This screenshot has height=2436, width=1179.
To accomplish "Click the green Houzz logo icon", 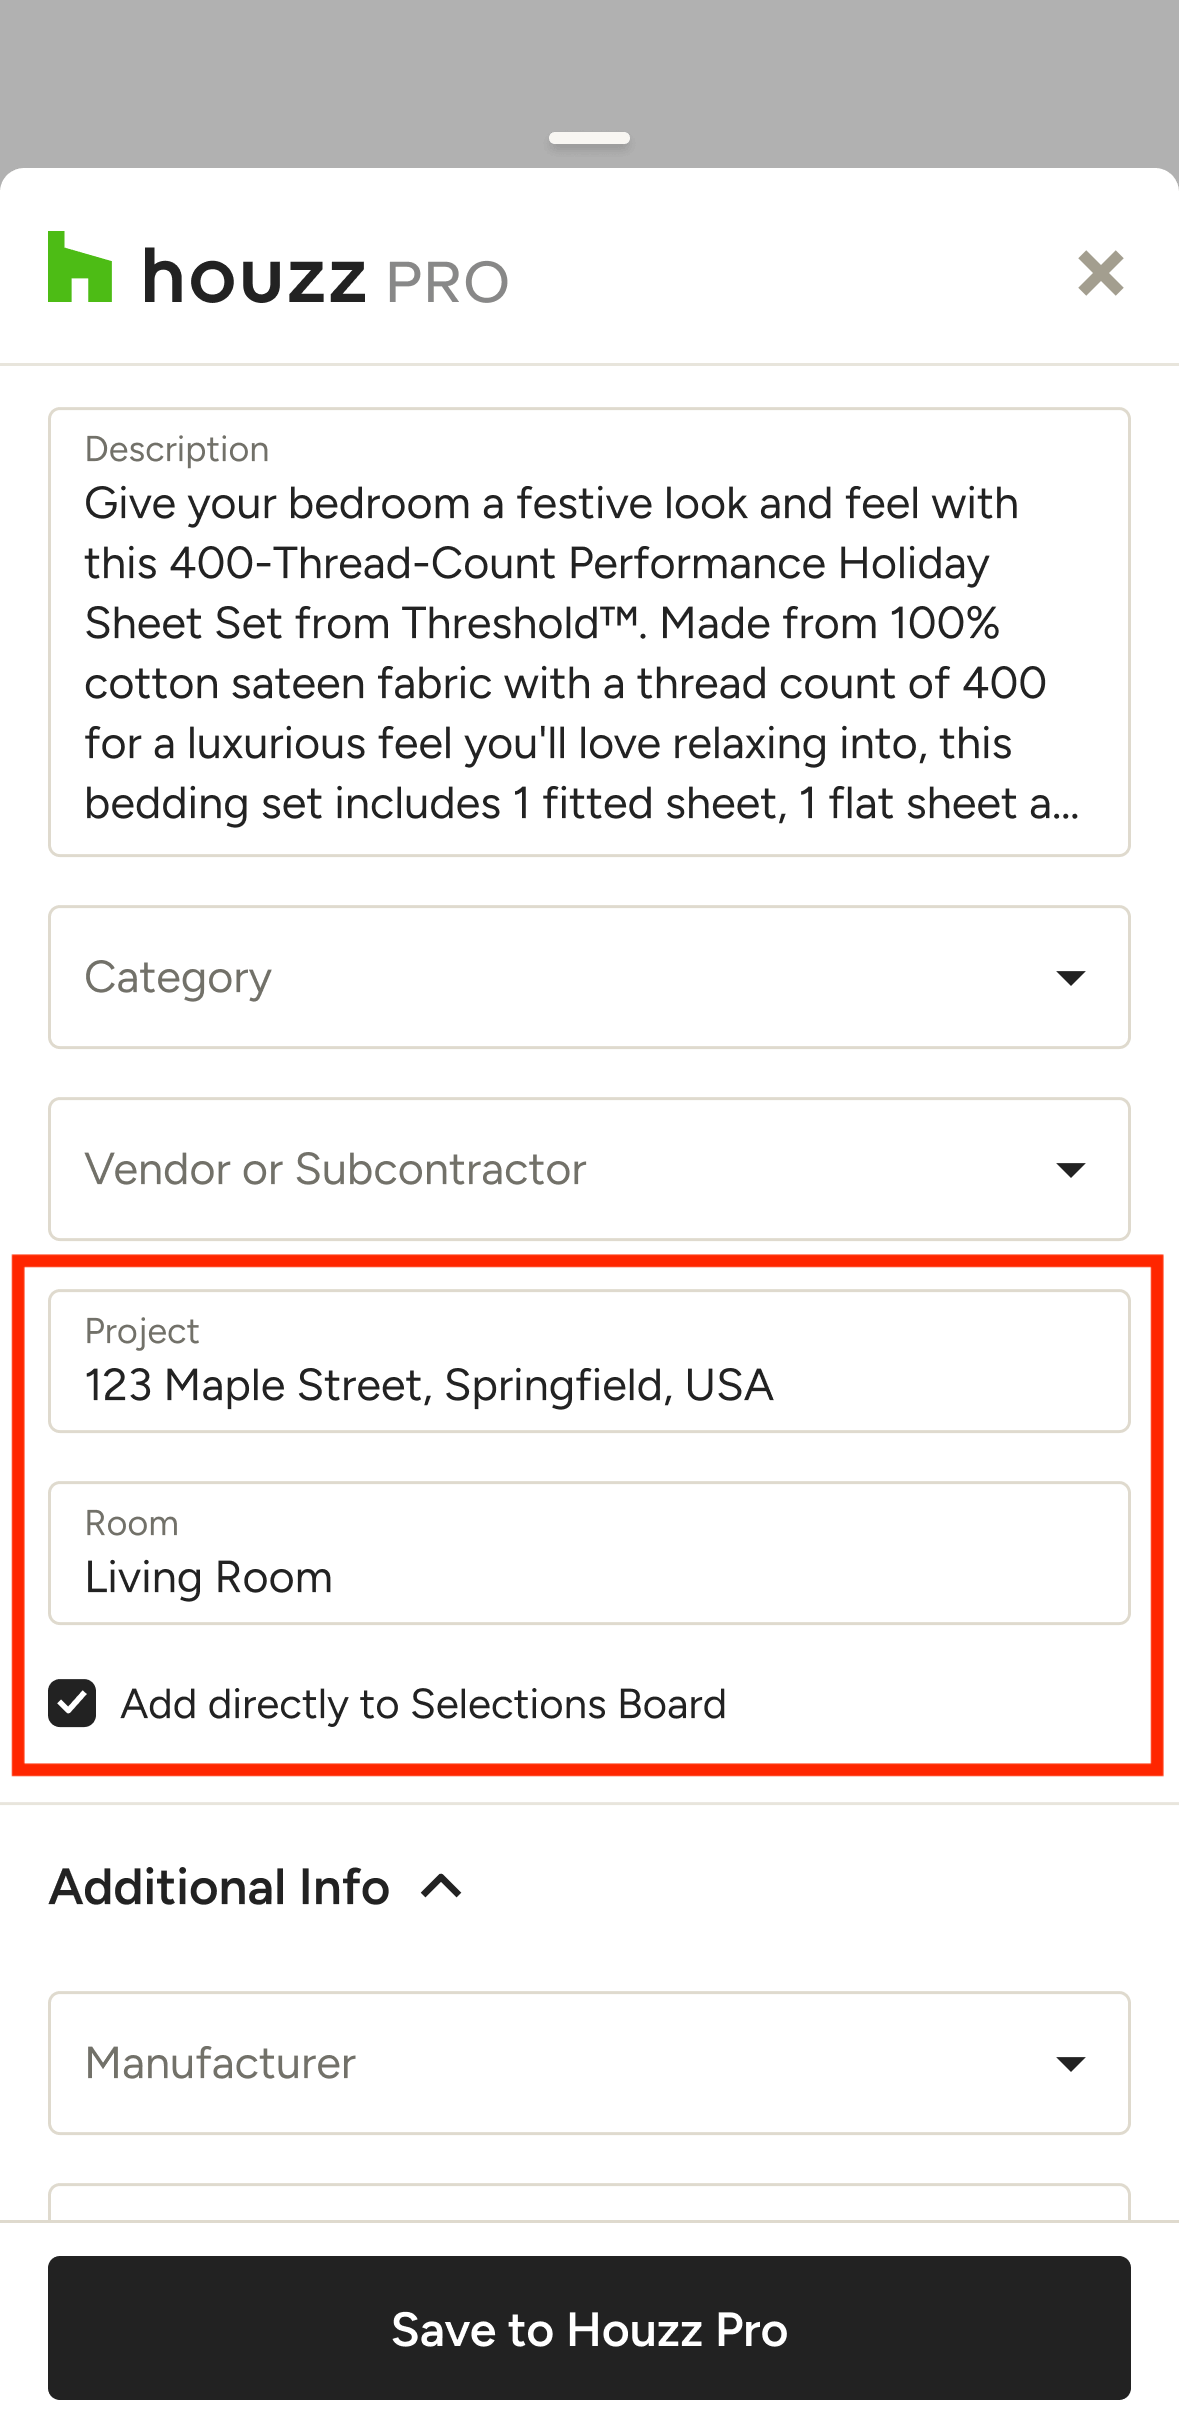I will 80,268.
